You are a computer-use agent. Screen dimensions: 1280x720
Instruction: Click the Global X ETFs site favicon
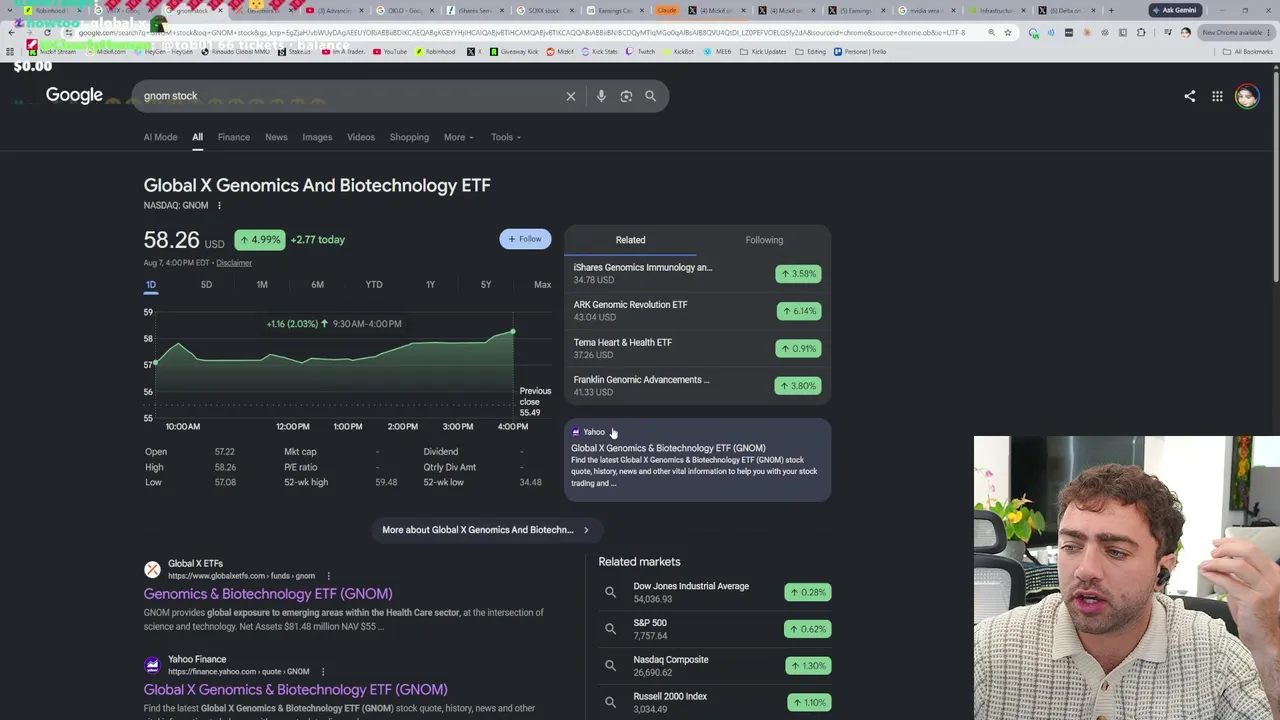[x=152, y=569]
